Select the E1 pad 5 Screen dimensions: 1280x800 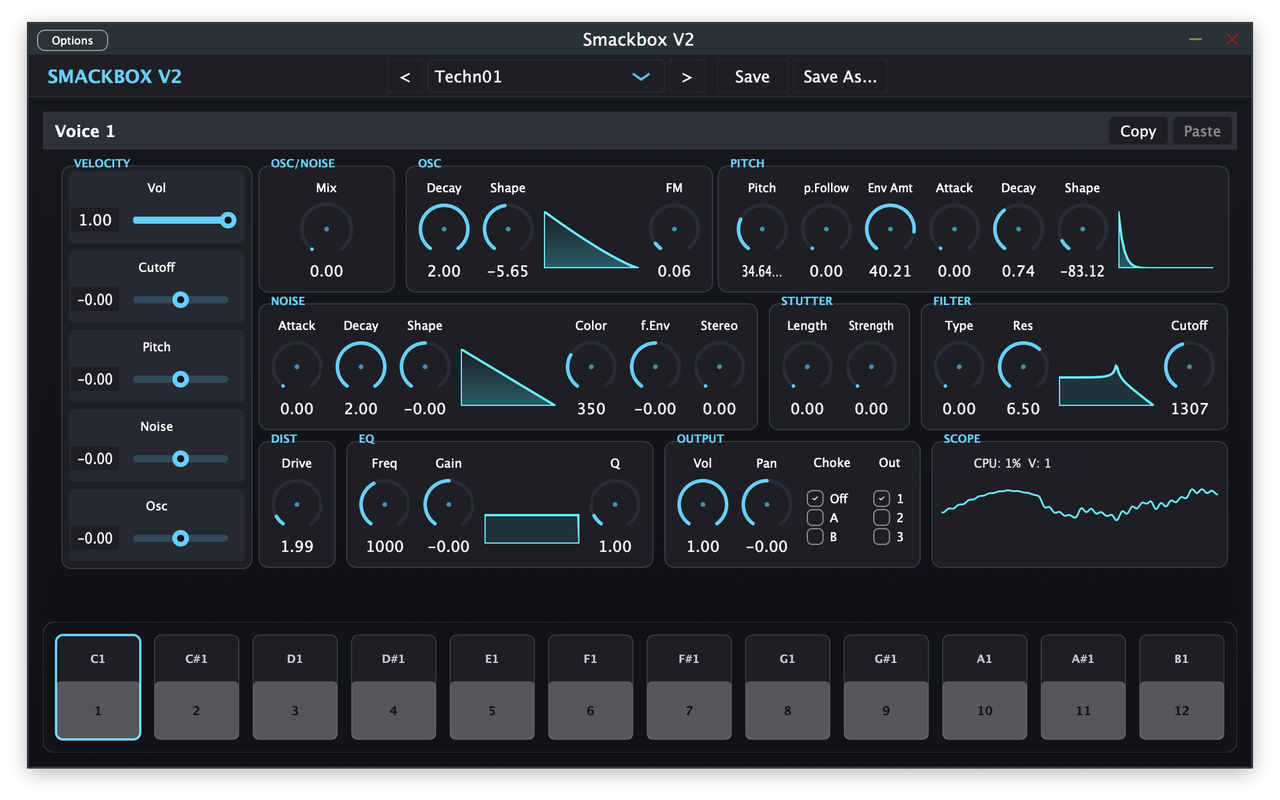(492, 687)
